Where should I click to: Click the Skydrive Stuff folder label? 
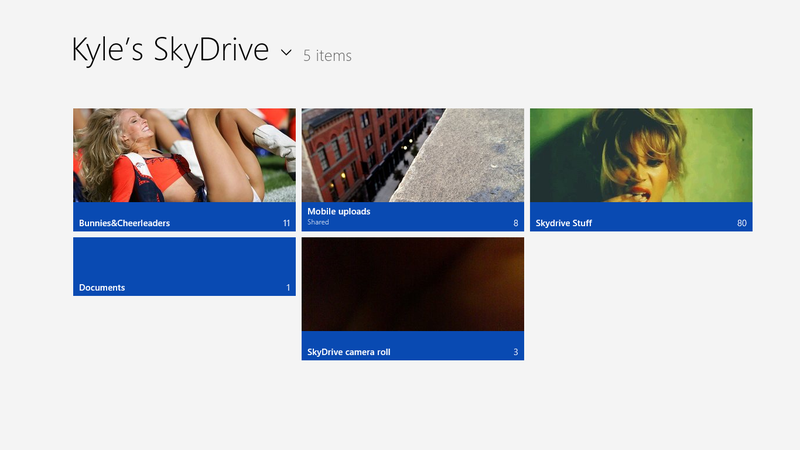564,223
